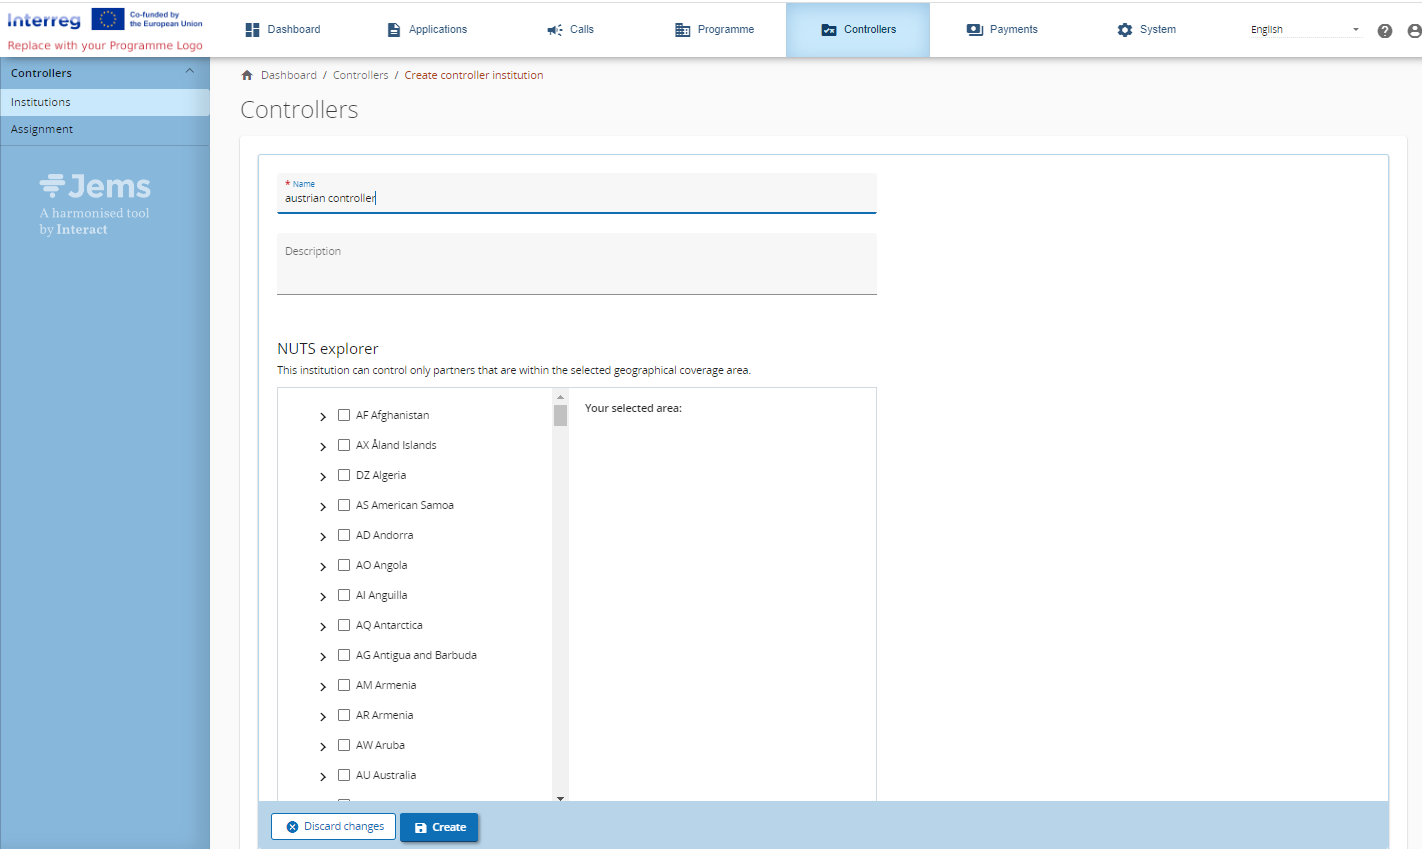Click the NUTS explorer scrollbar down arrow

(560, 798)
